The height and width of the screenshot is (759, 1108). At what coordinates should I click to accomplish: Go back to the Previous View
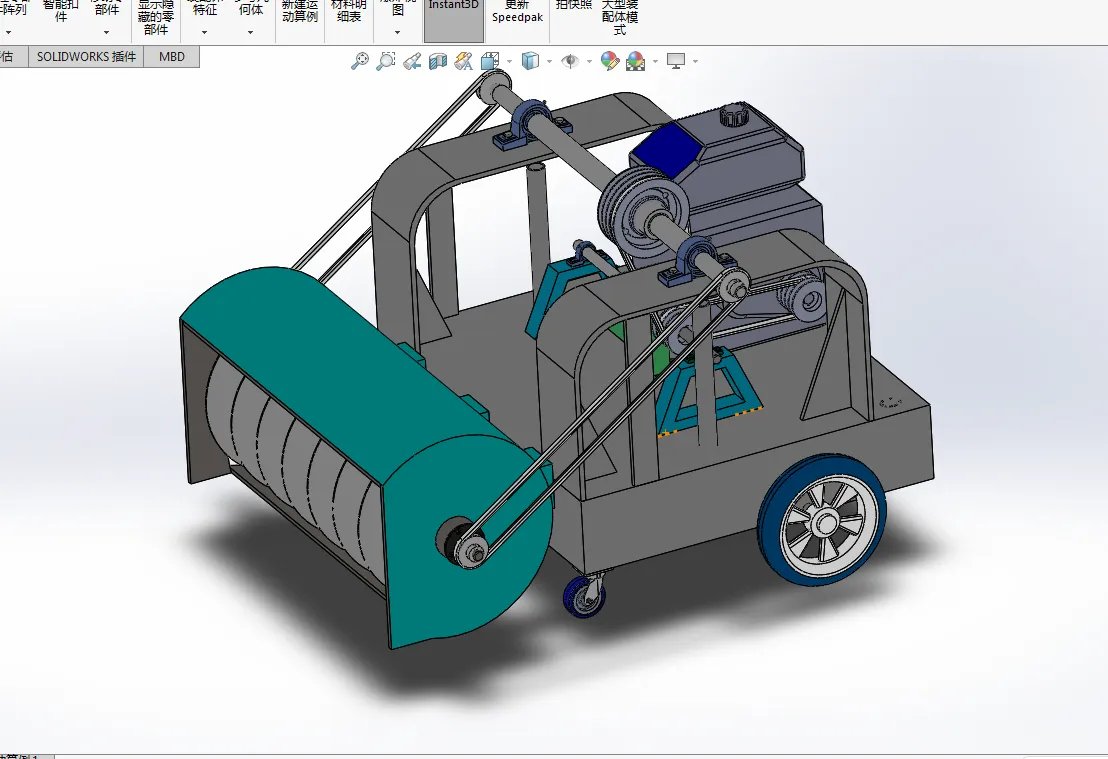tap(412, 62)
